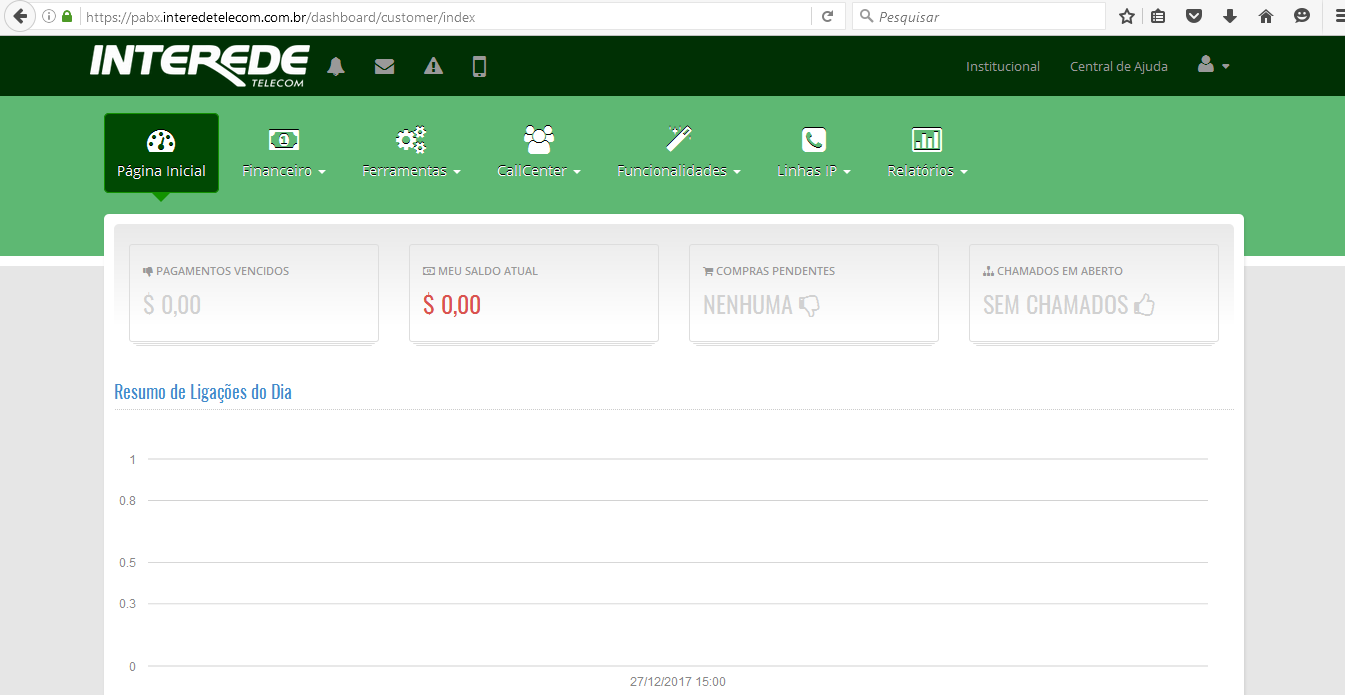The image size is (1345, 696).
Task: Open the CallCenter menu
Action: coord(538,154)
